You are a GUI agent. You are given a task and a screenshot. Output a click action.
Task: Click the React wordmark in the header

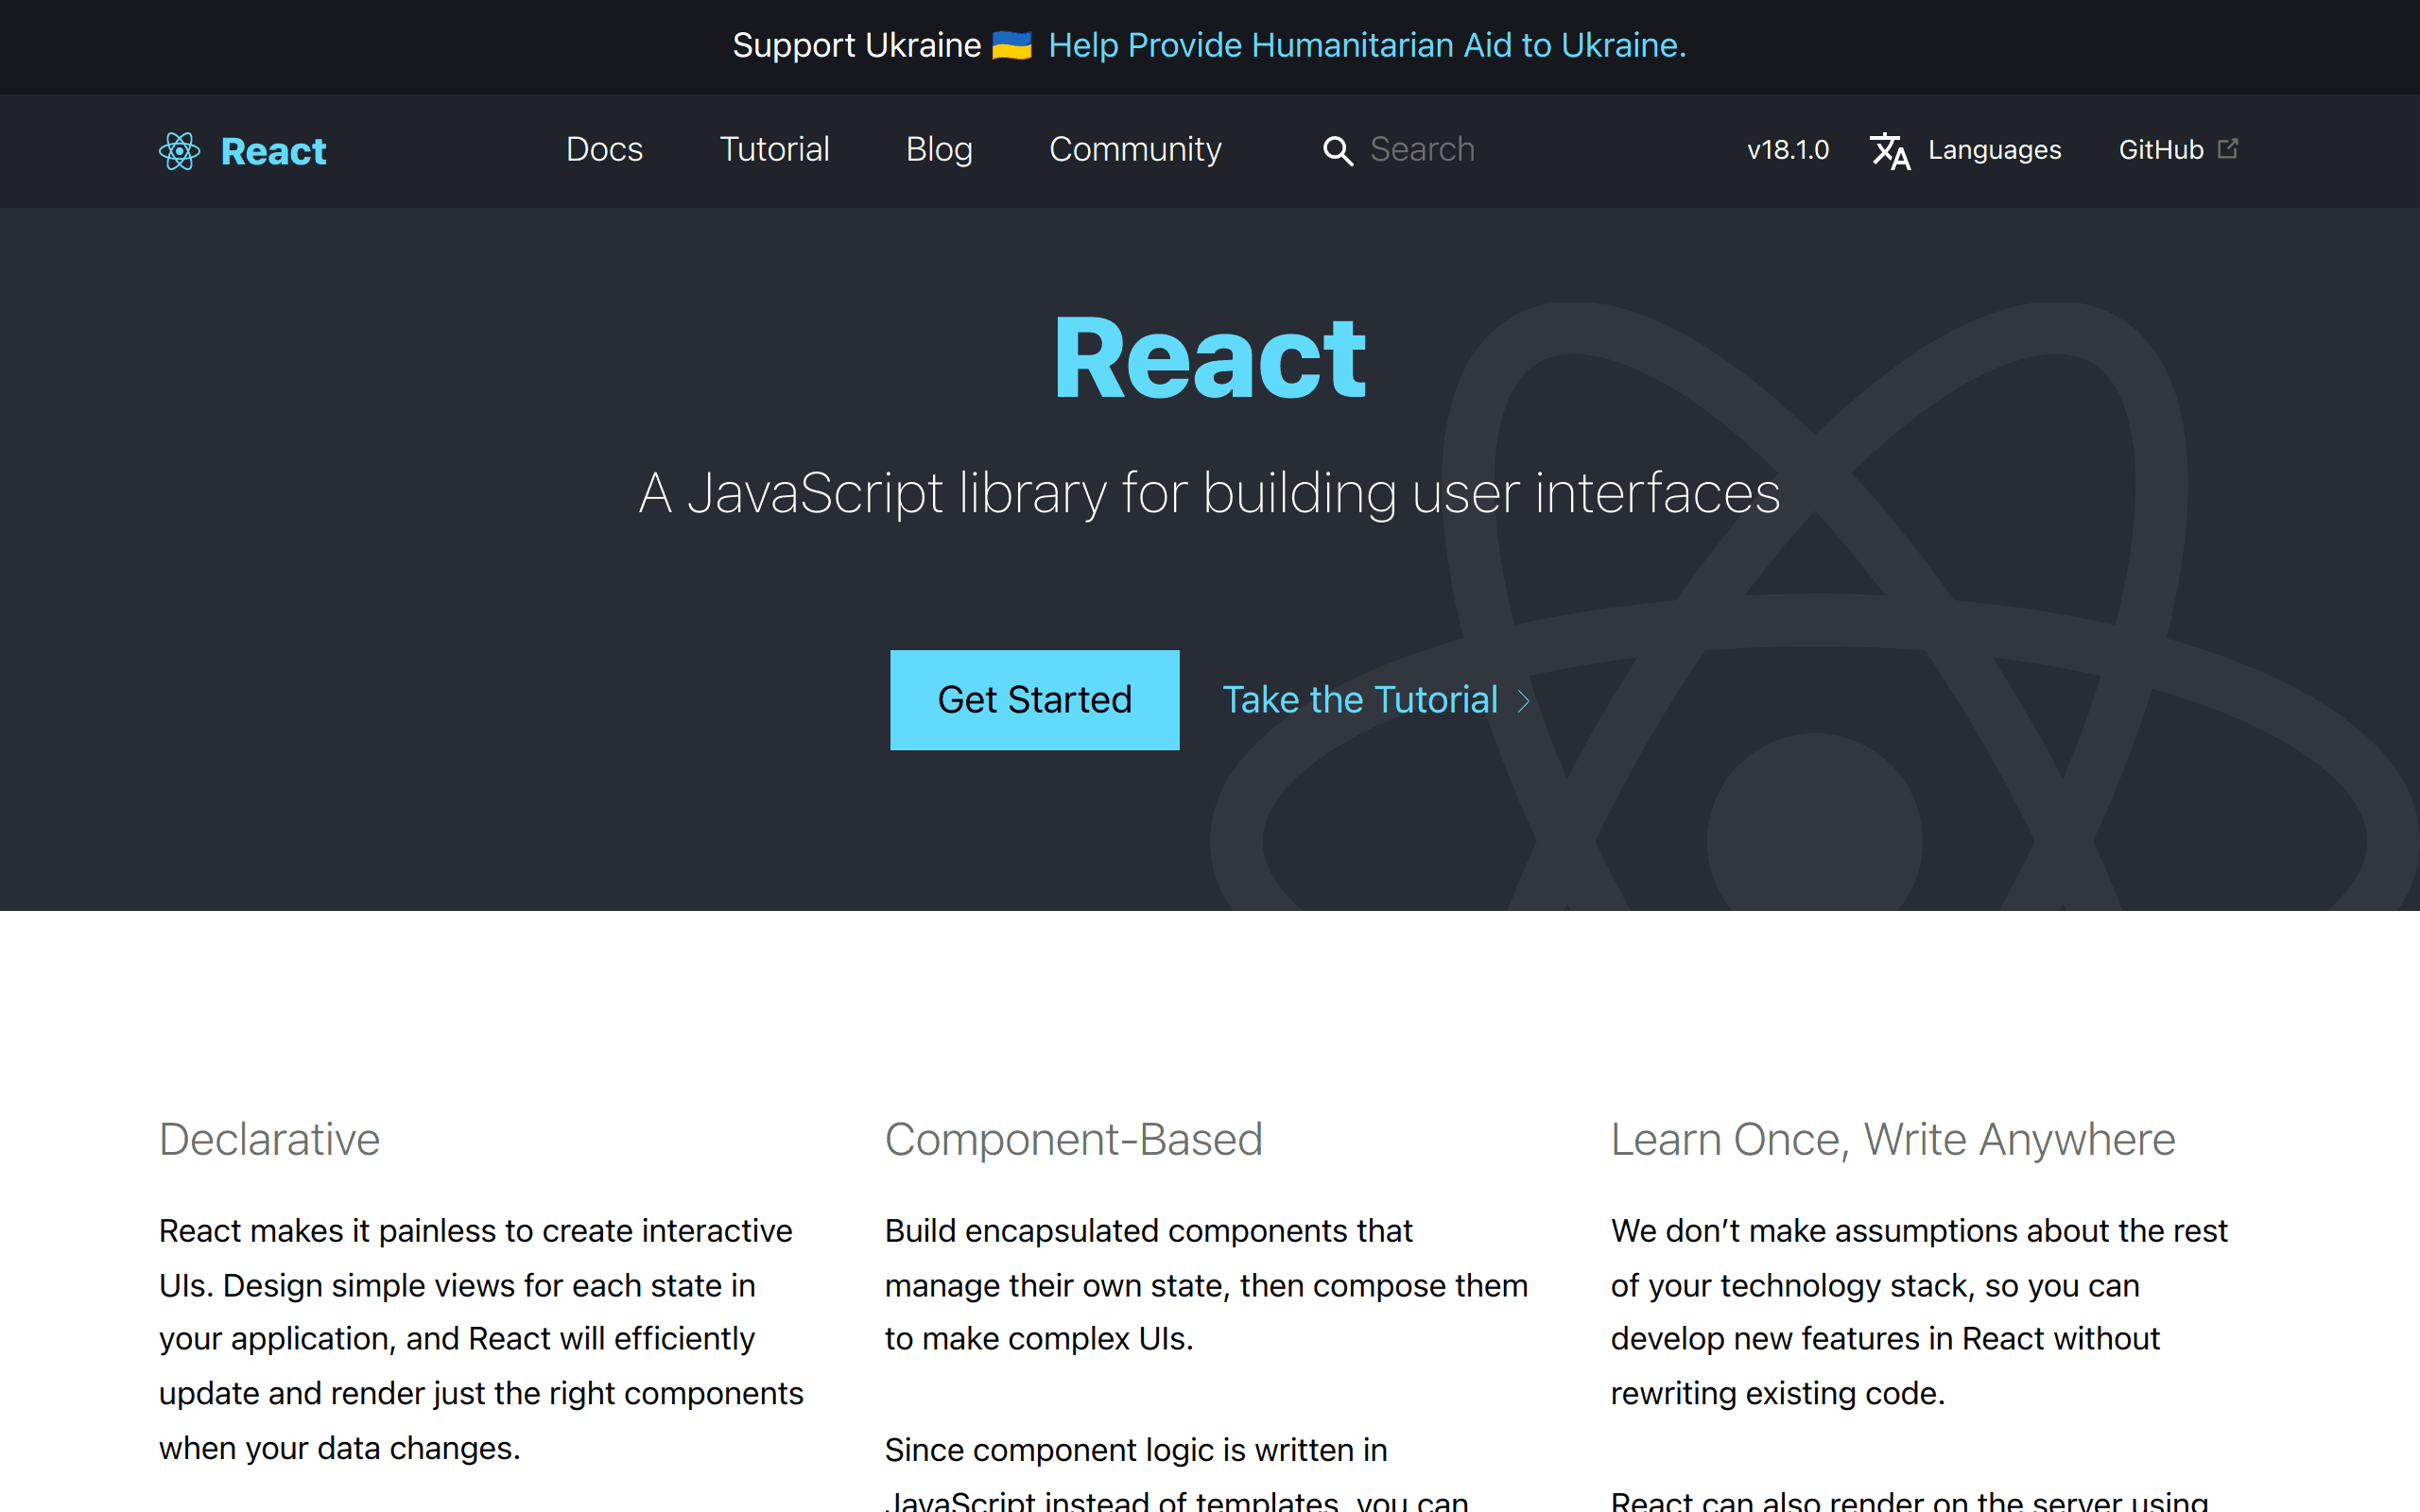tap(273, 151)
